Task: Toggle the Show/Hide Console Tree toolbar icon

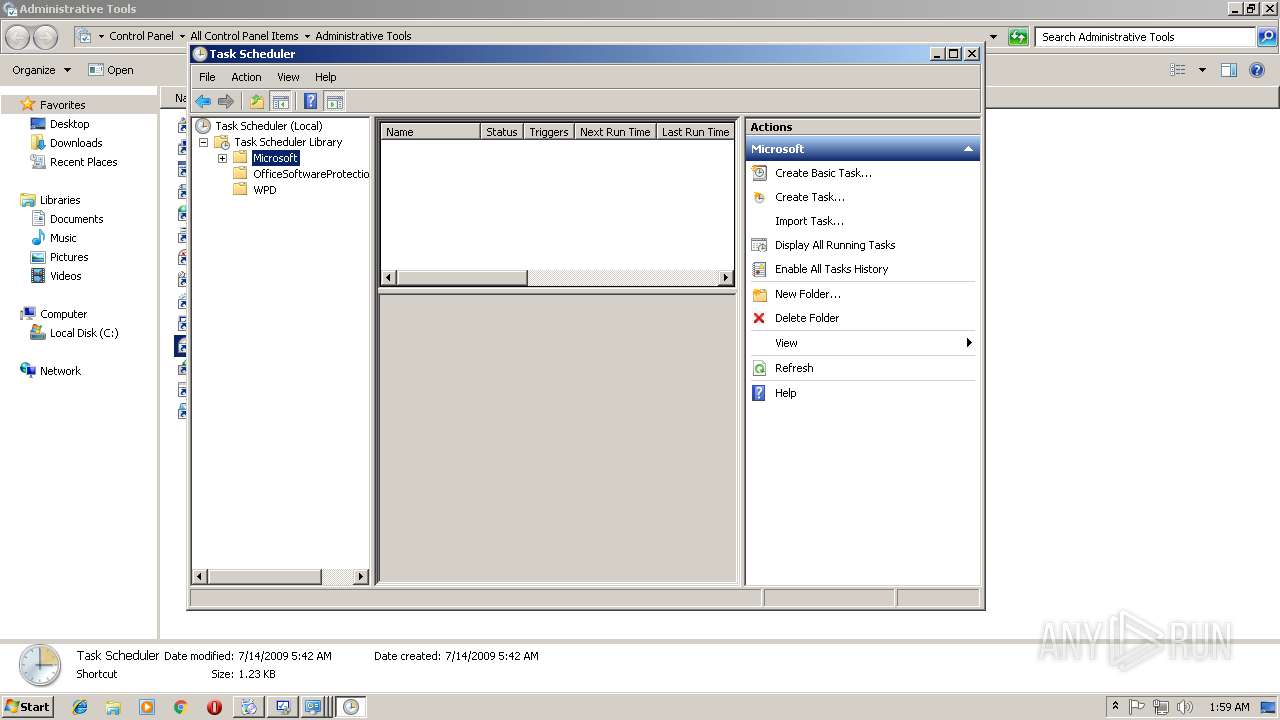Action: 281,101
